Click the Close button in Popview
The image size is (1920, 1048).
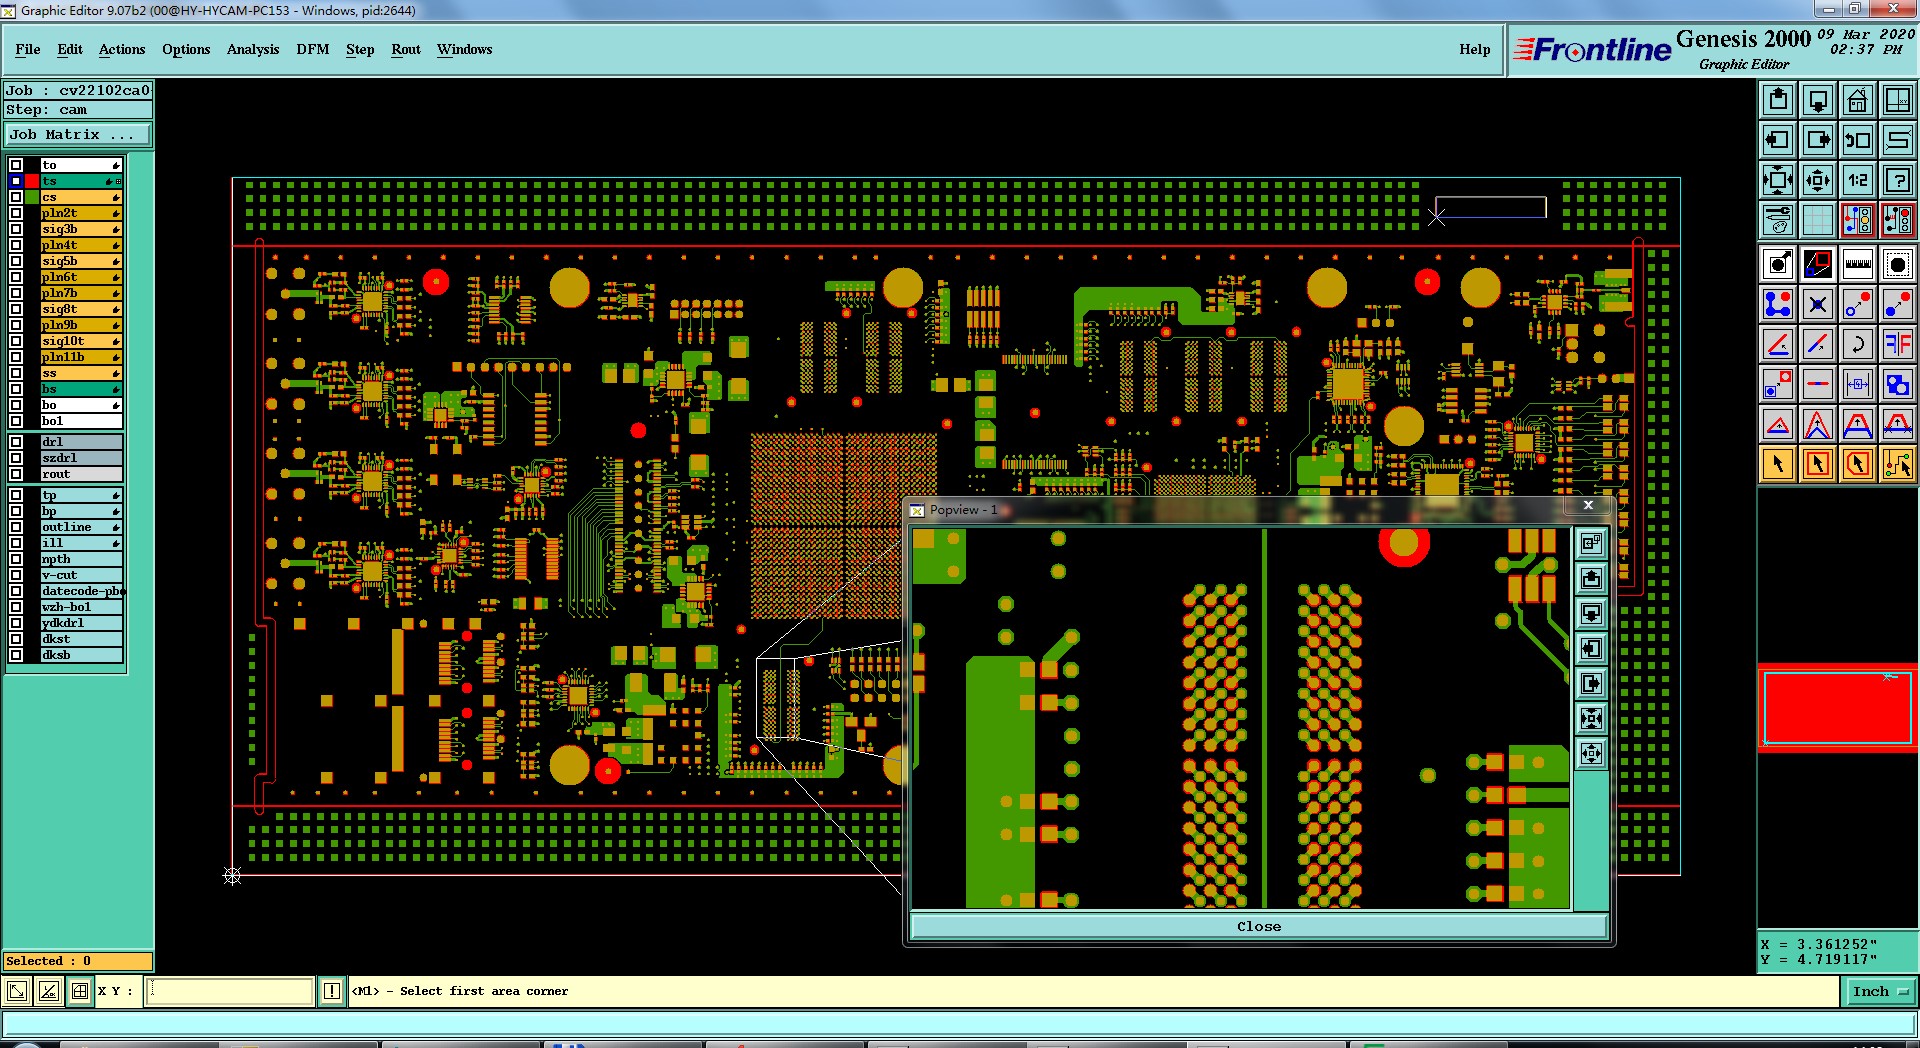[1259, 926]
